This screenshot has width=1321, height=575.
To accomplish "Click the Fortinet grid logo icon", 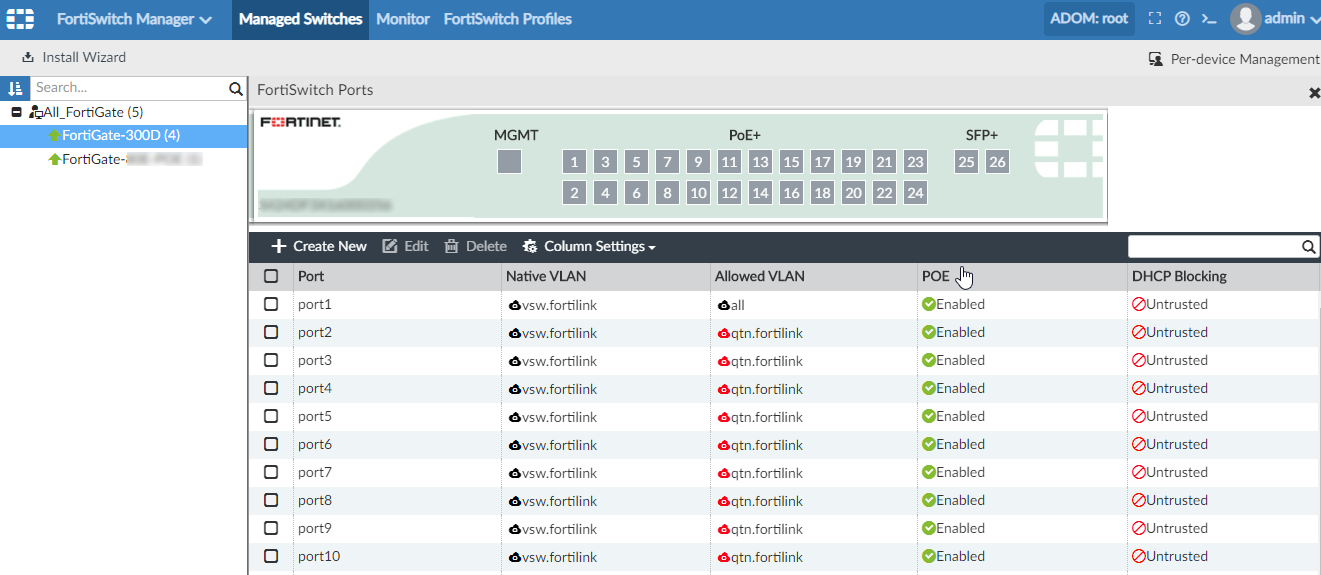I will [20, 19].
